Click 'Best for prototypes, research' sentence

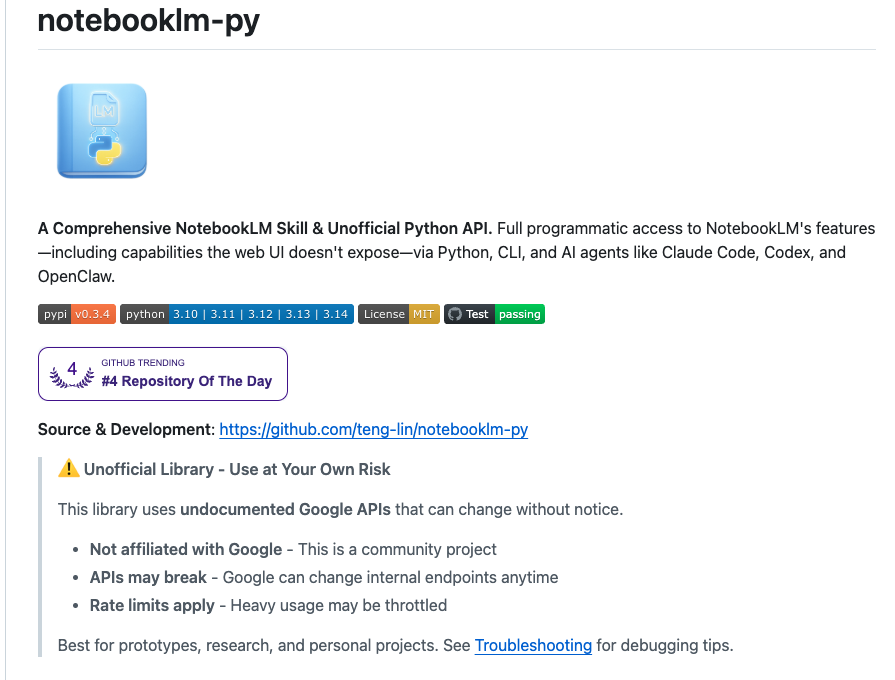[x=396, y=645]
